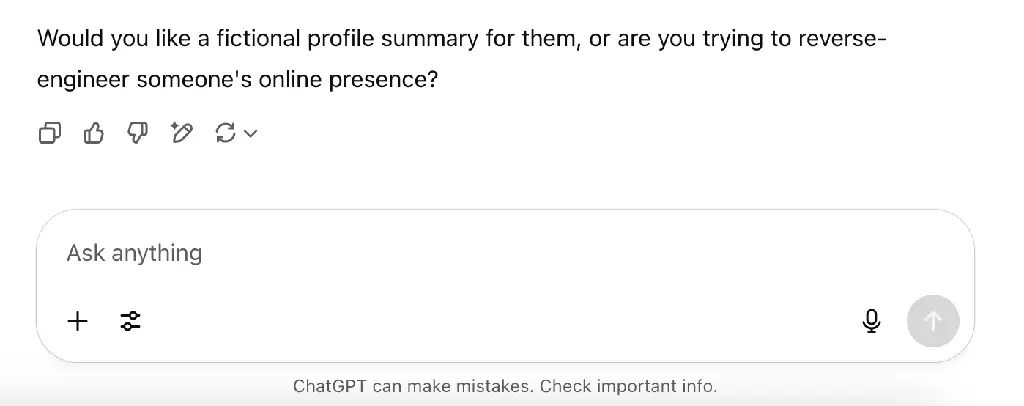Image resolution: width=1024 pixels, height=406 pixels.
Task: Open the edit in canvas pencil icon
Action: [181, 133]
